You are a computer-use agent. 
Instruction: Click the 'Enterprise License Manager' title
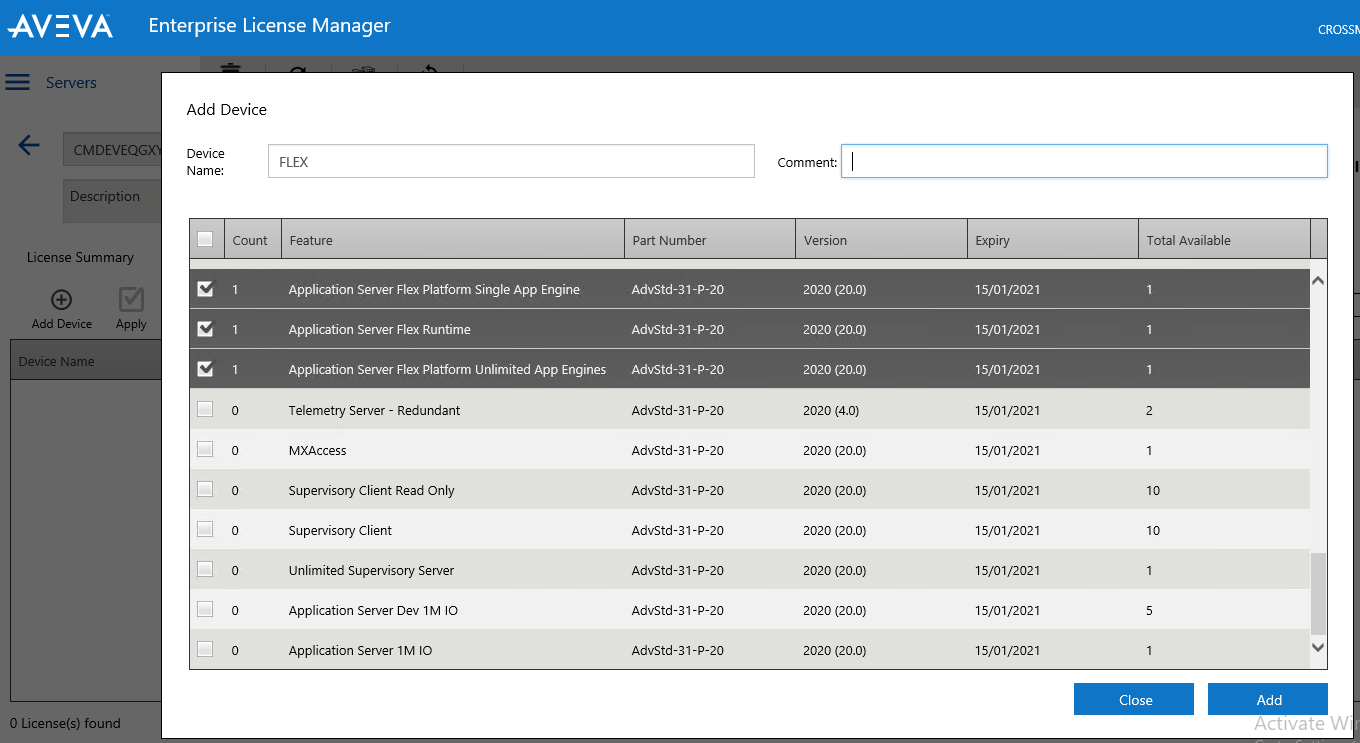coord(269,26)
